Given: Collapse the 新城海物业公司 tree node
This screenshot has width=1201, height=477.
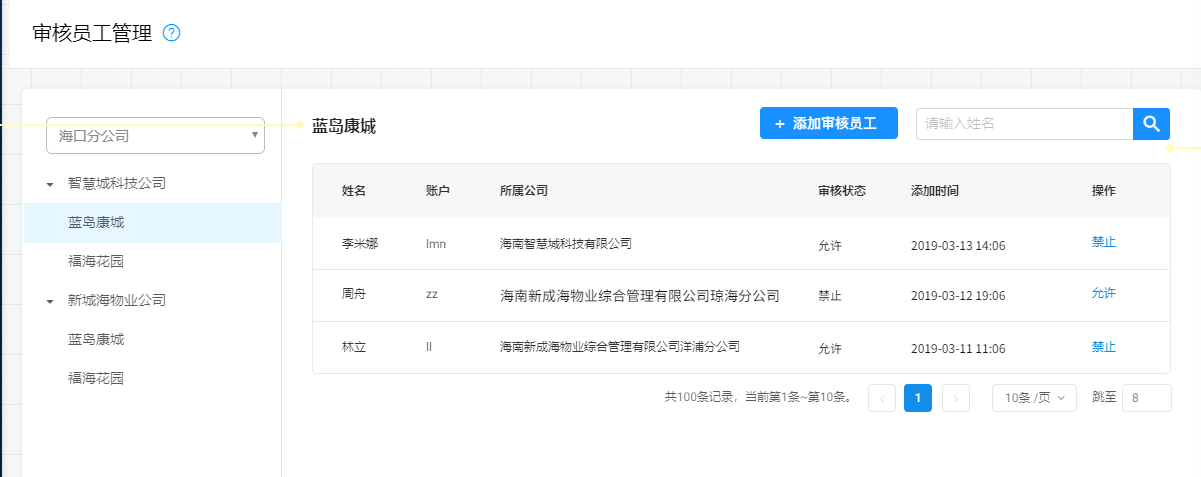Looking at the screenshot, I should (x=50, y=301).
